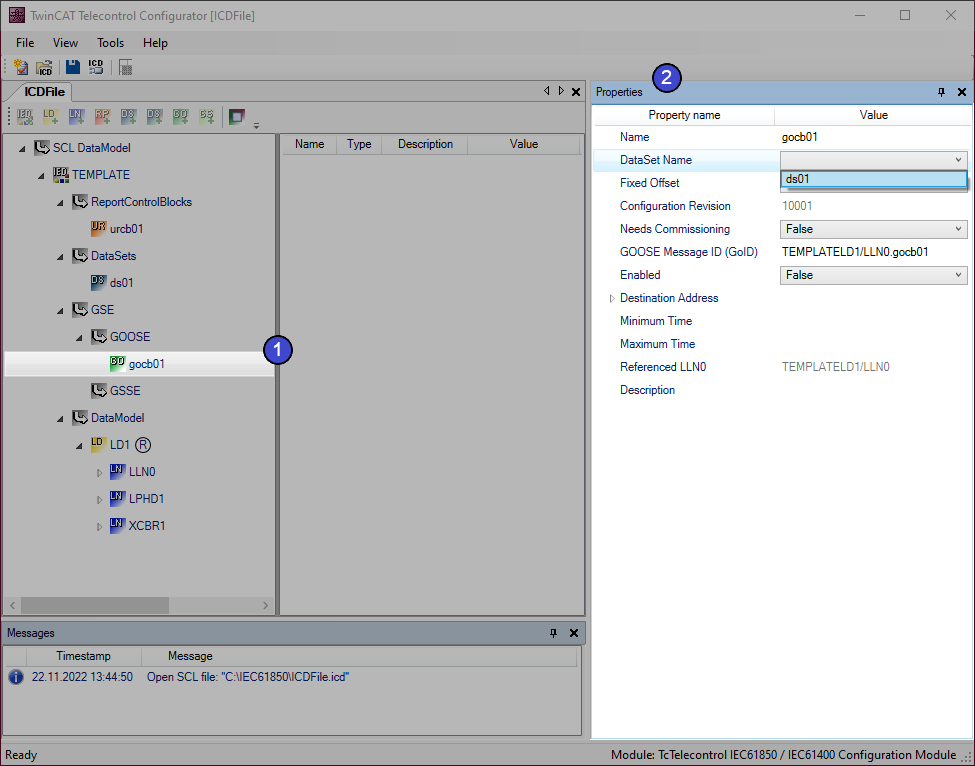Viewport: 975px width, 766px height.
Task: Add a logical node with the LN+ icon
Action: (x=76, y=116)
